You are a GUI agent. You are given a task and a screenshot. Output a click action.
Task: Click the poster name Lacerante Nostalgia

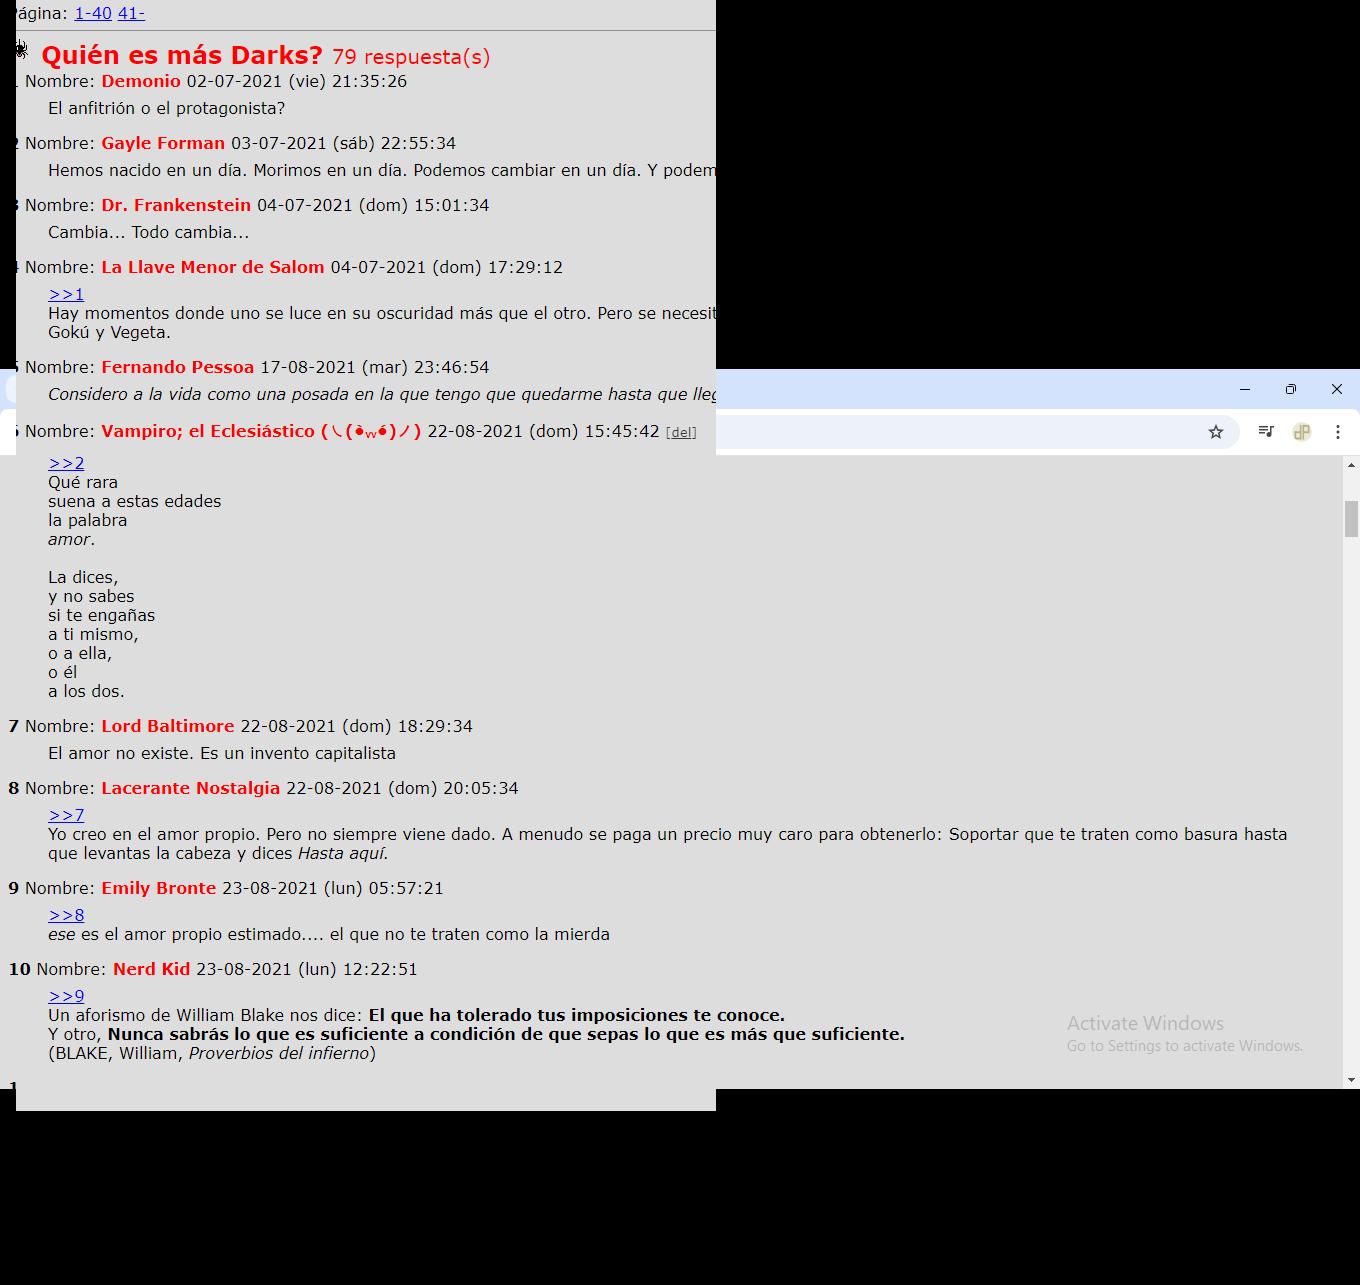click(190, 788)
